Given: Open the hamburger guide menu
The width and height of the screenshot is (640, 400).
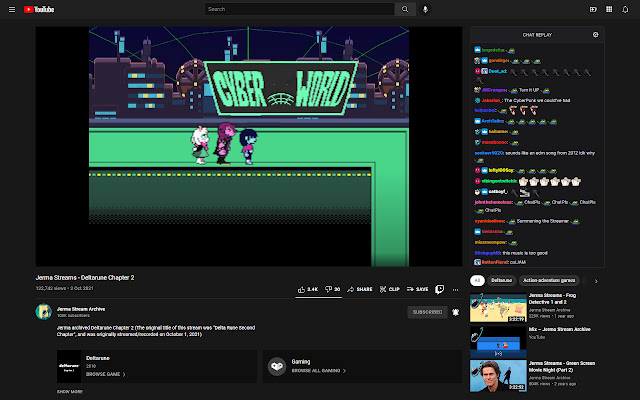Looking at the screenshot, I should coord(12,9).
